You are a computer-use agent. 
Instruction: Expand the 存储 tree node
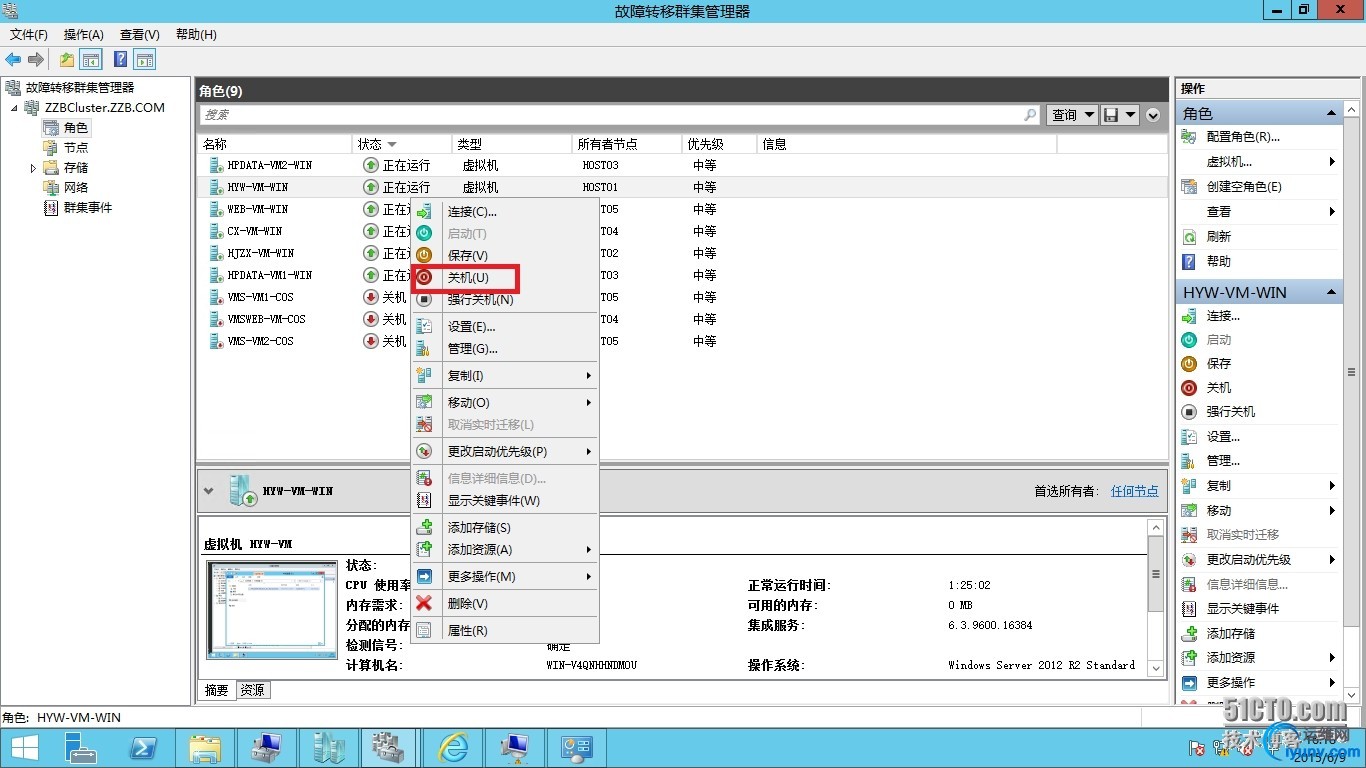(x=34, y=168)
